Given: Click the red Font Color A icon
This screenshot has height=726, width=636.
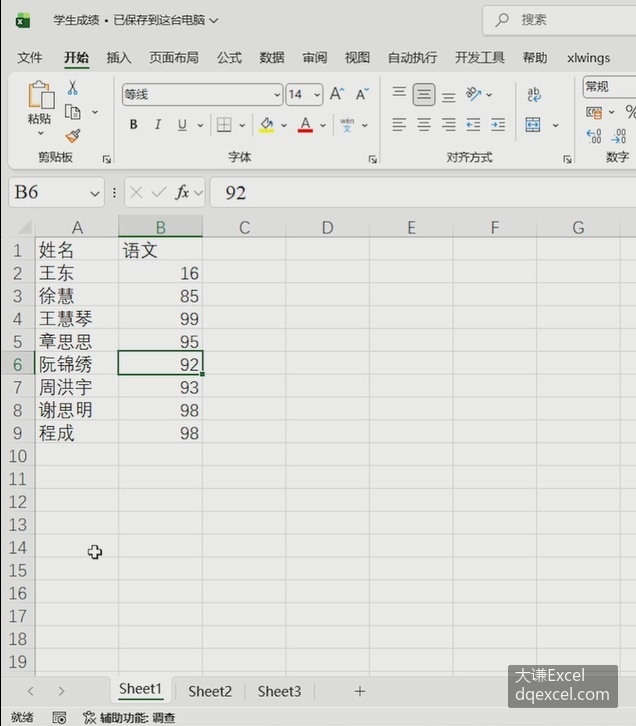Looking at the screenshot, I should pos(305,125).
